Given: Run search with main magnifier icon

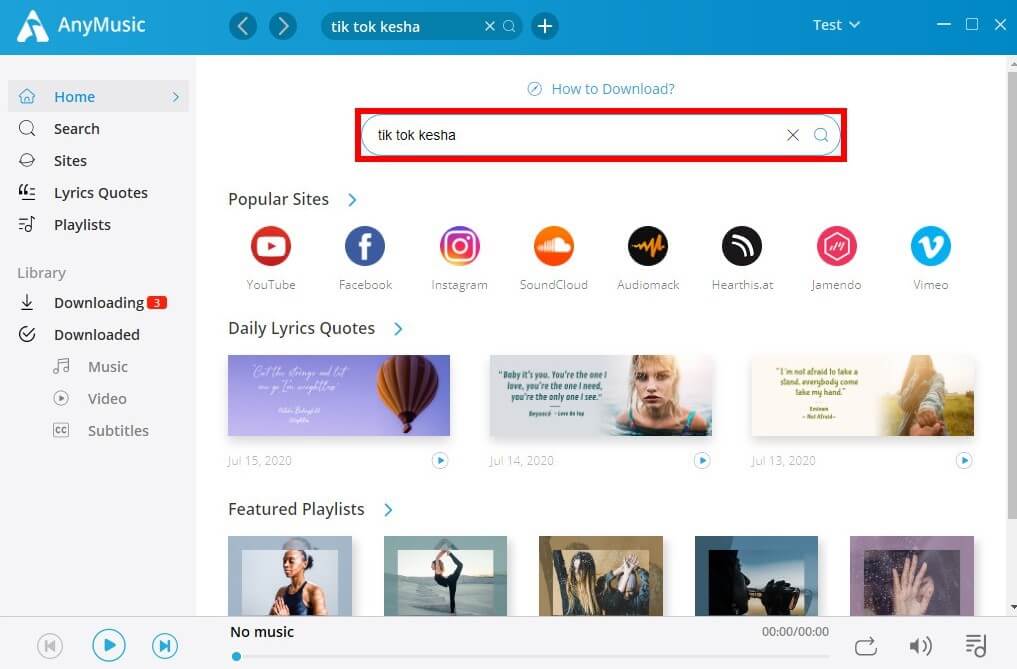Looking at the screenshot, I should [821, 135].
